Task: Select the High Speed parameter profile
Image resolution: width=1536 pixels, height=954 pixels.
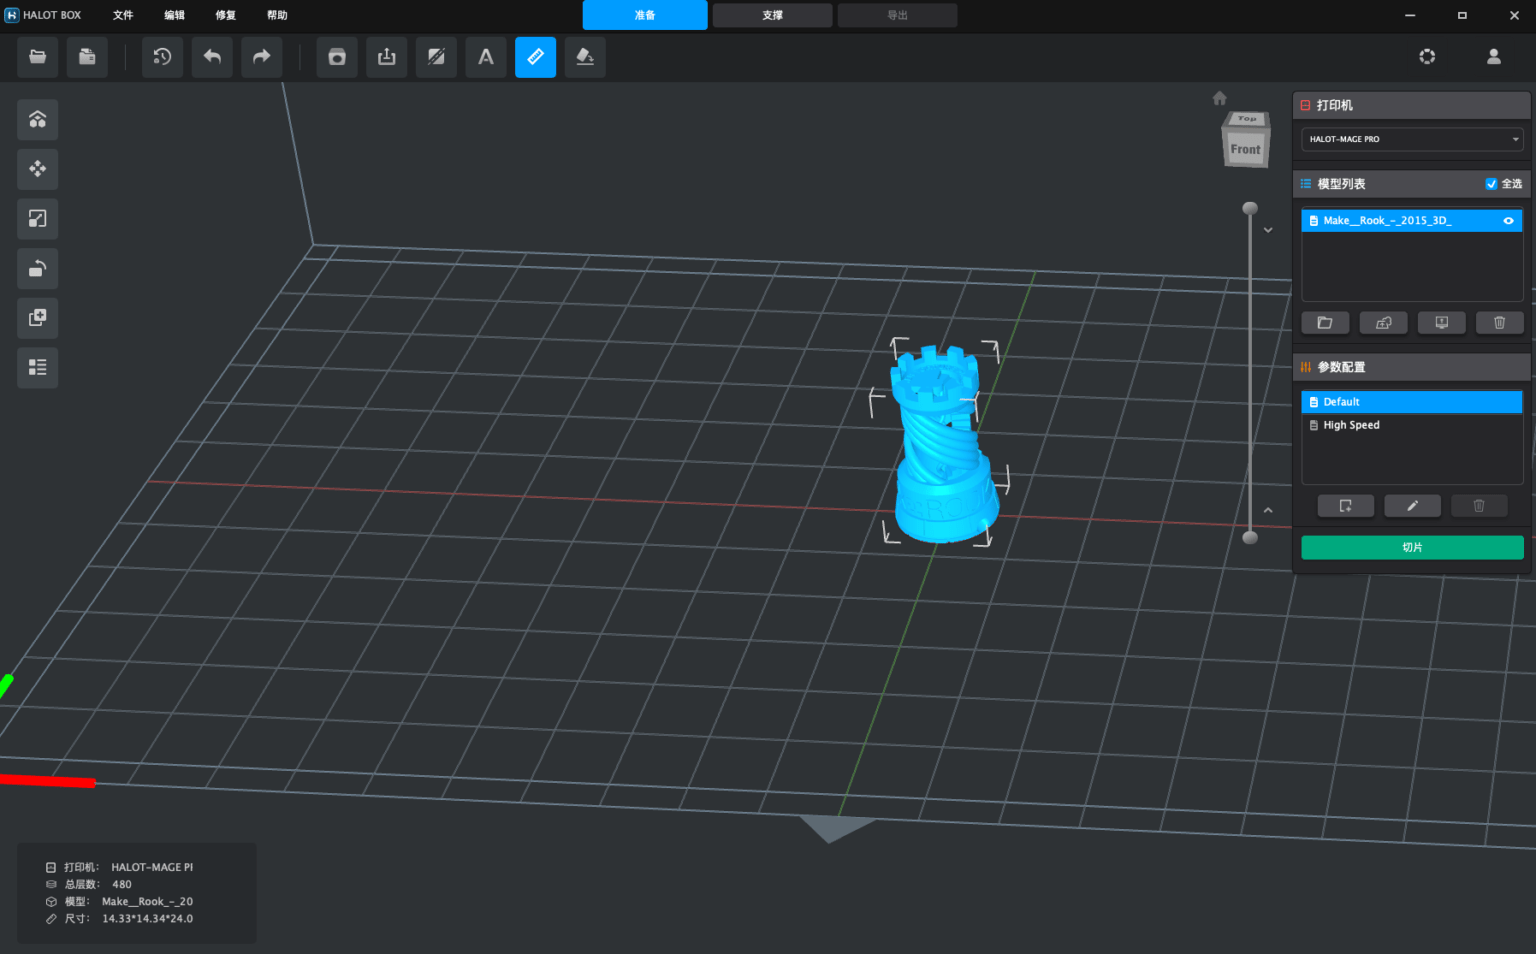Action: pyautogui.click(x=1351, y=425)
